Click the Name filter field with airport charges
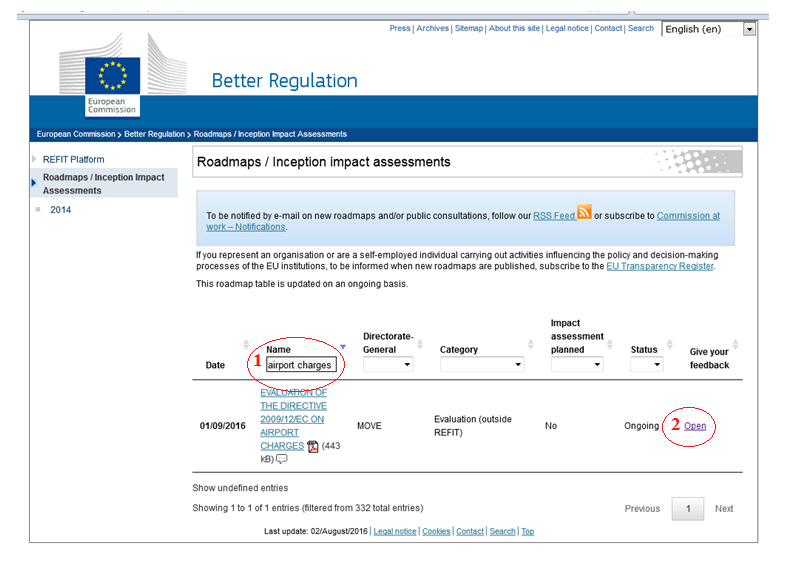The width and height of the screenshot is (805, 564). 301,364
